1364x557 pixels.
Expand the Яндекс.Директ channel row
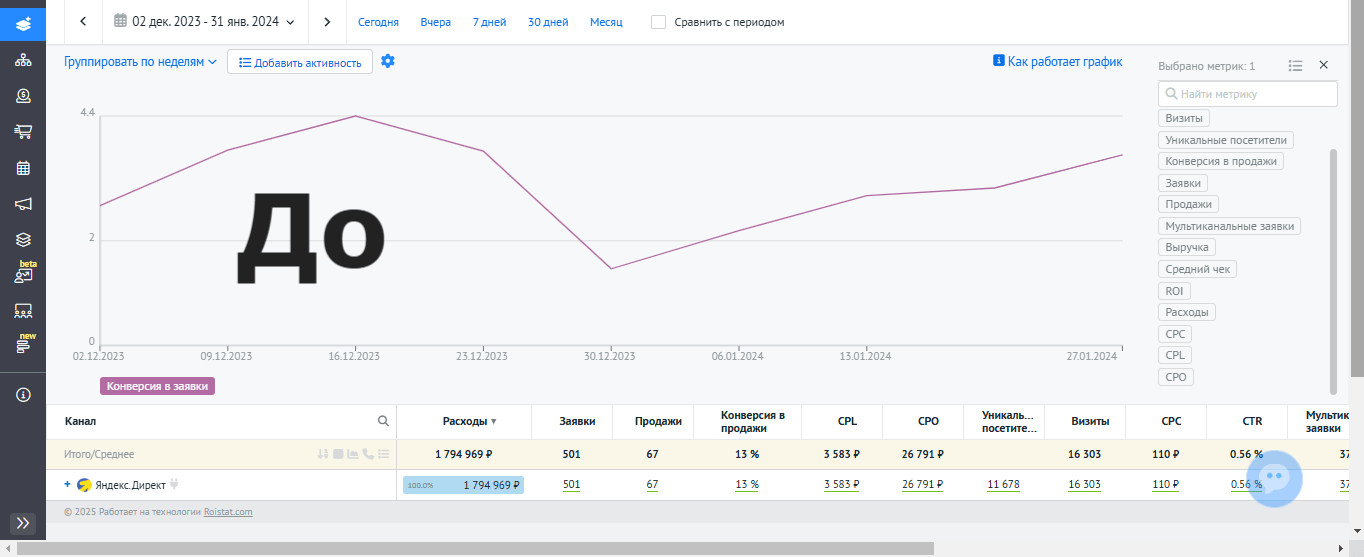(68, 485)
